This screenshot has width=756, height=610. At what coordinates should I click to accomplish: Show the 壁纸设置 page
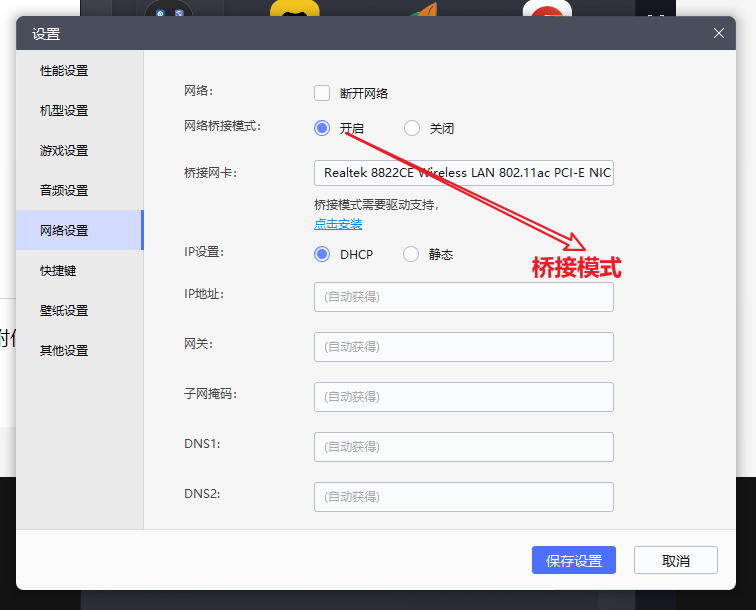(64, 311)
